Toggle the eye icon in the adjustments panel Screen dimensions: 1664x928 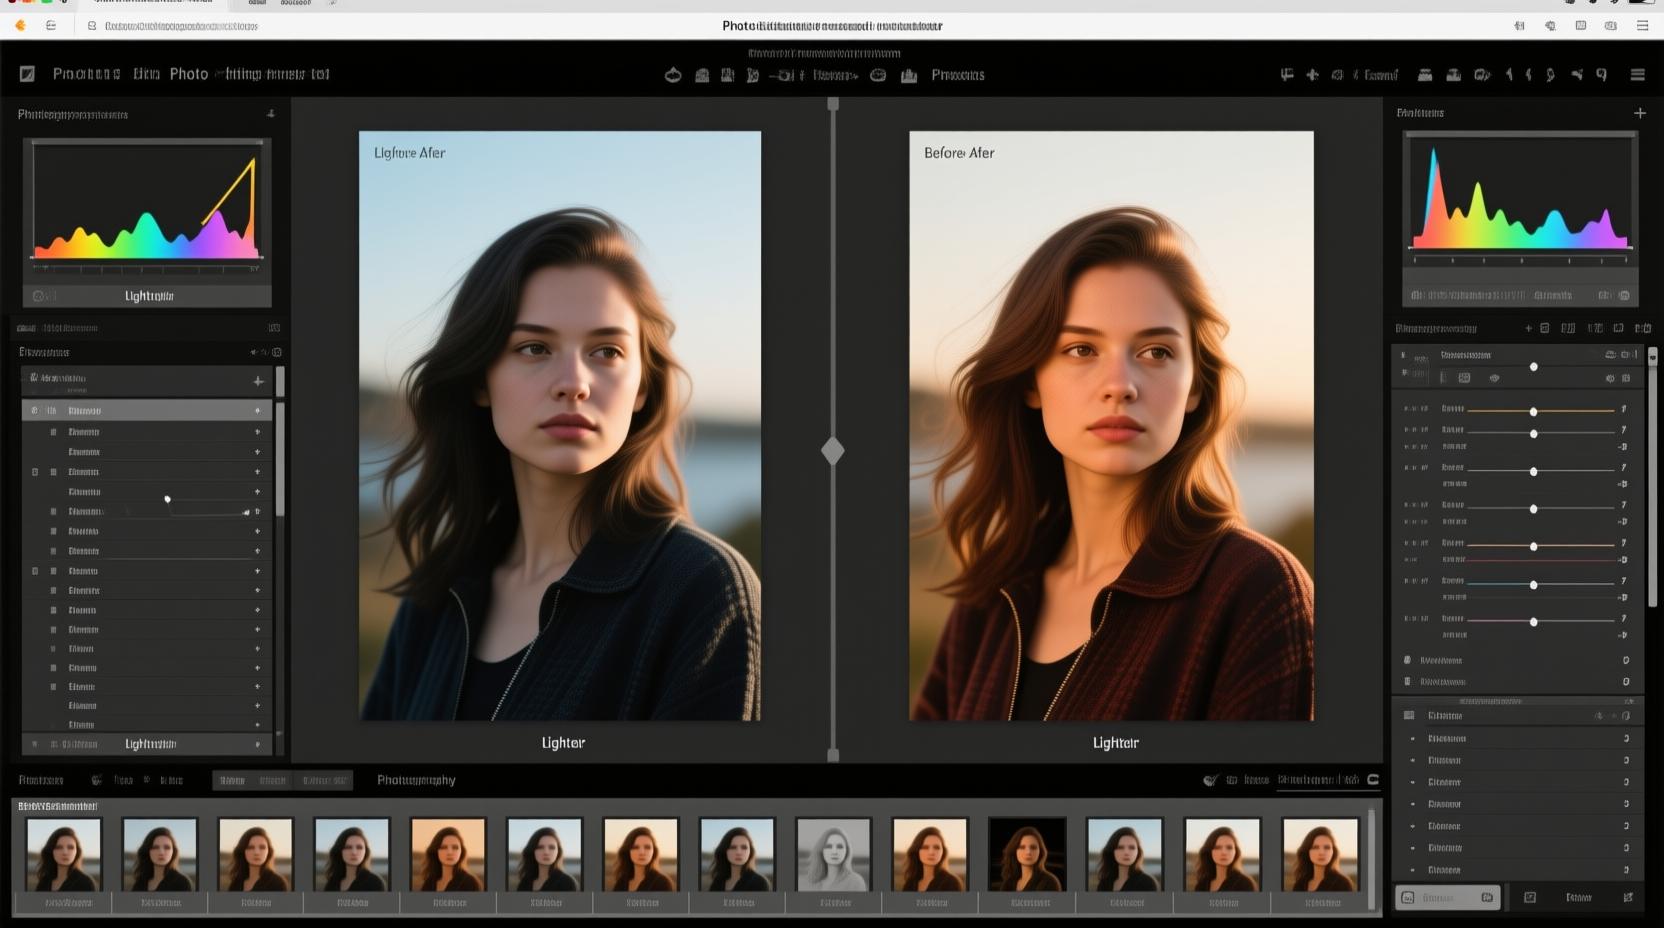[1494, 378]
